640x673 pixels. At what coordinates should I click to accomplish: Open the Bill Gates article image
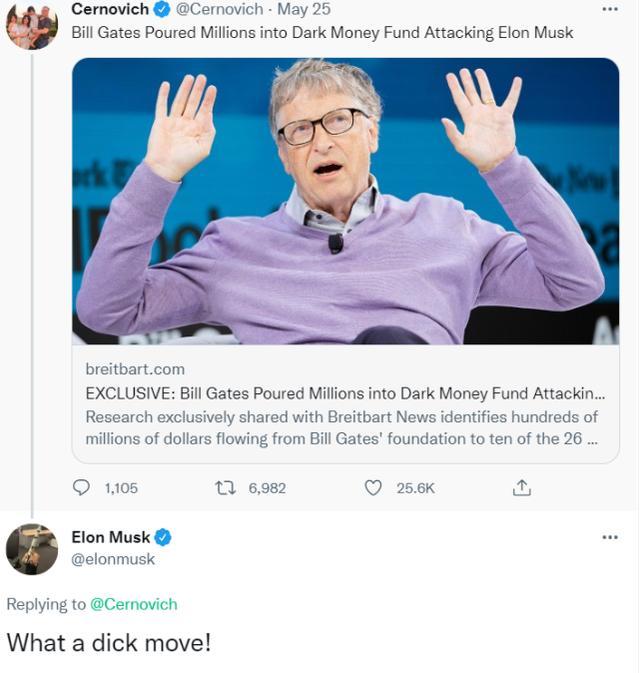[x=345, y=200]
